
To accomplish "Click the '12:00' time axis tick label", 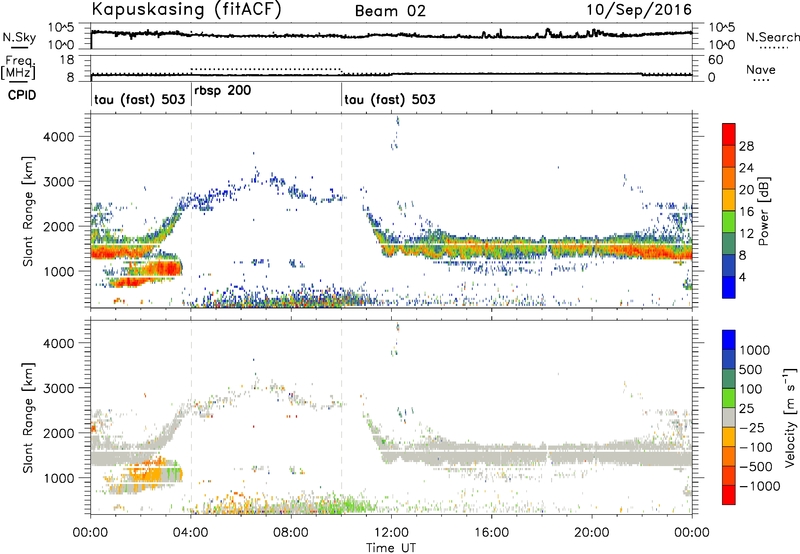I will tap(391, 533).
